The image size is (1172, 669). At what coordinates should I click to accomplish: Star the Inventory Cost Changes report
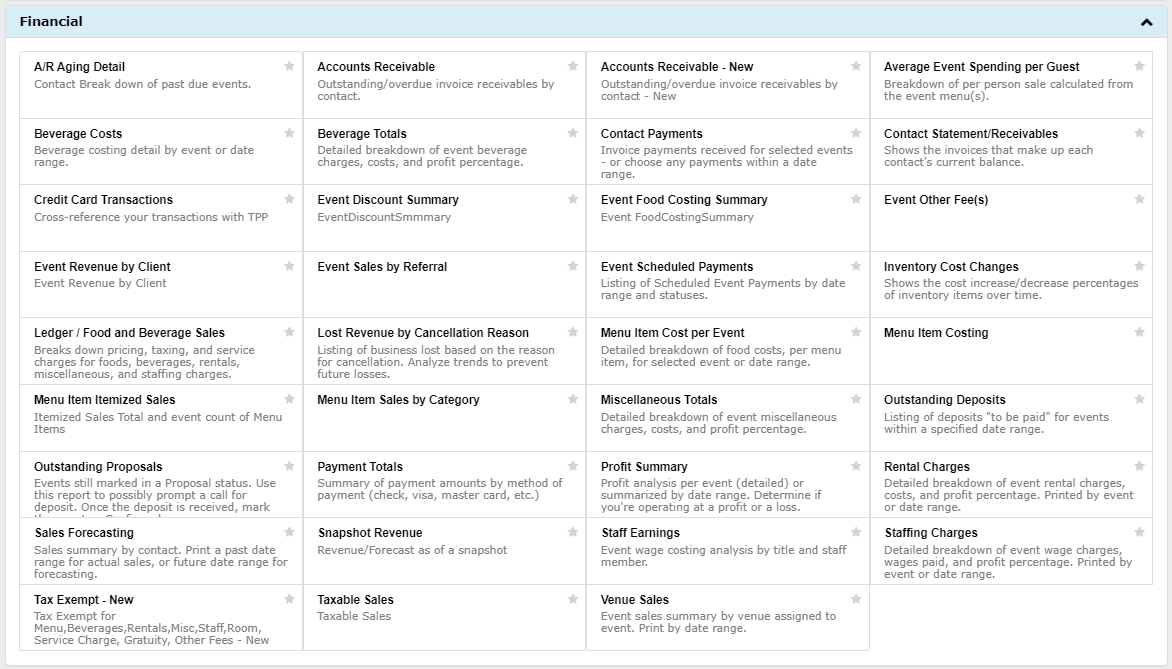(1139, 266)
